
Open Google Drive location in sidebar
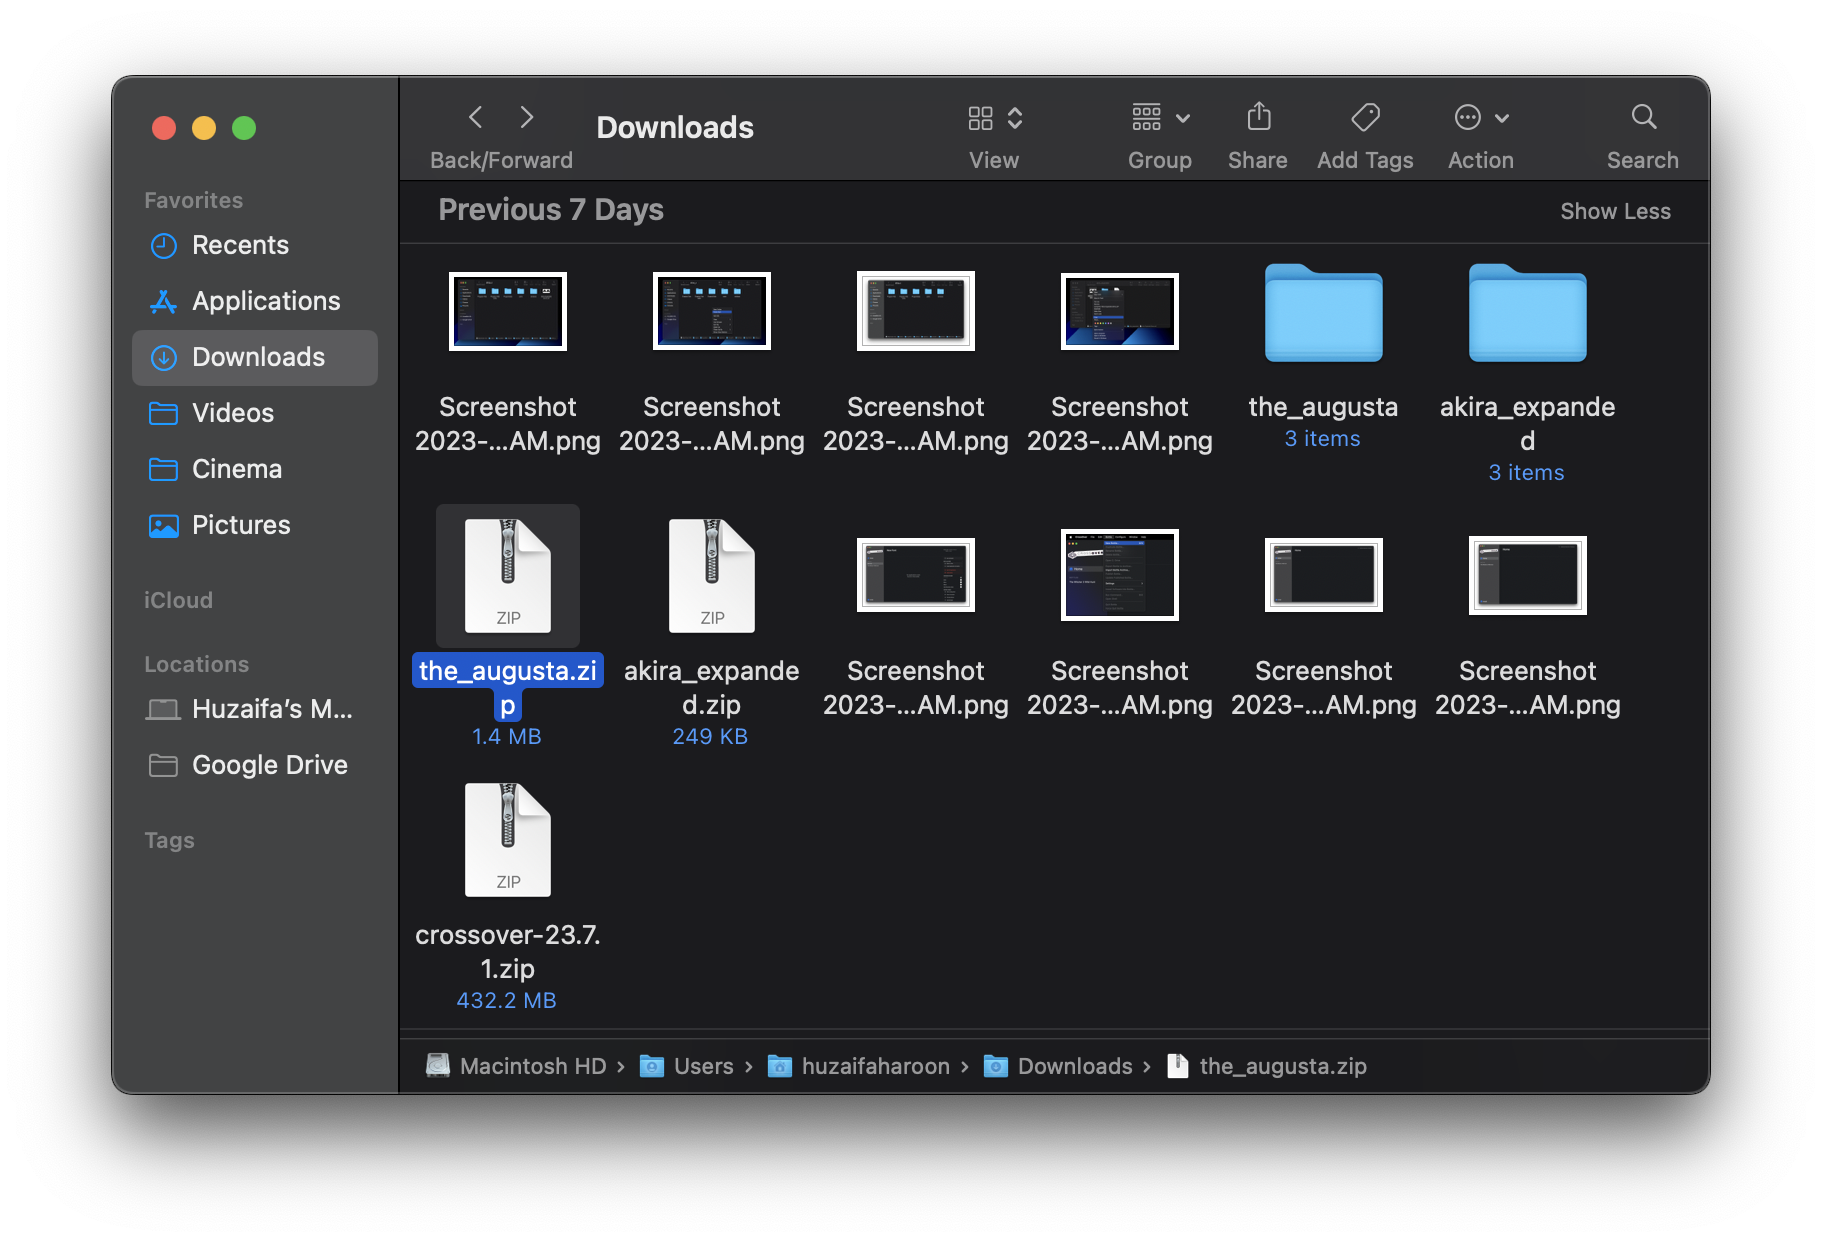269,765
